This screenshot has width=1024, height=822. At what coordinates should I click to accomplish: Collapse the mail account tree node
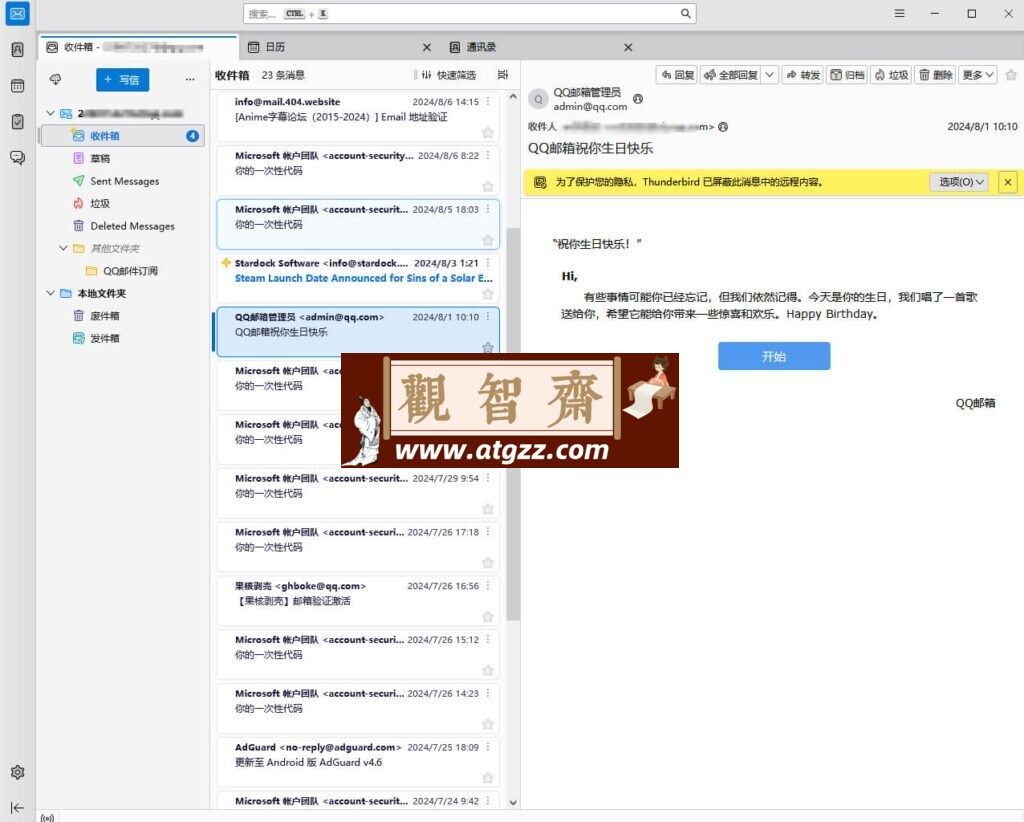[x=50, y=113]
